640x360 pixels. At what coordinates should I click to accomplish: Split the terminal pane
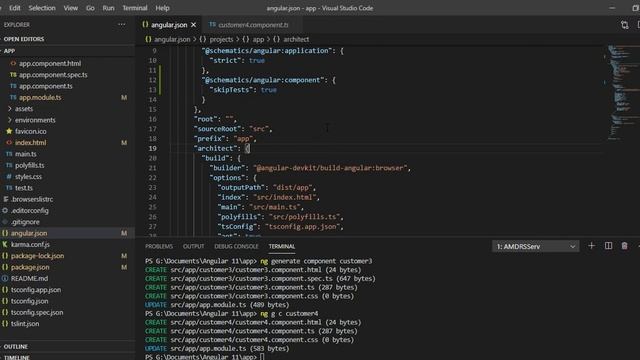608,246
